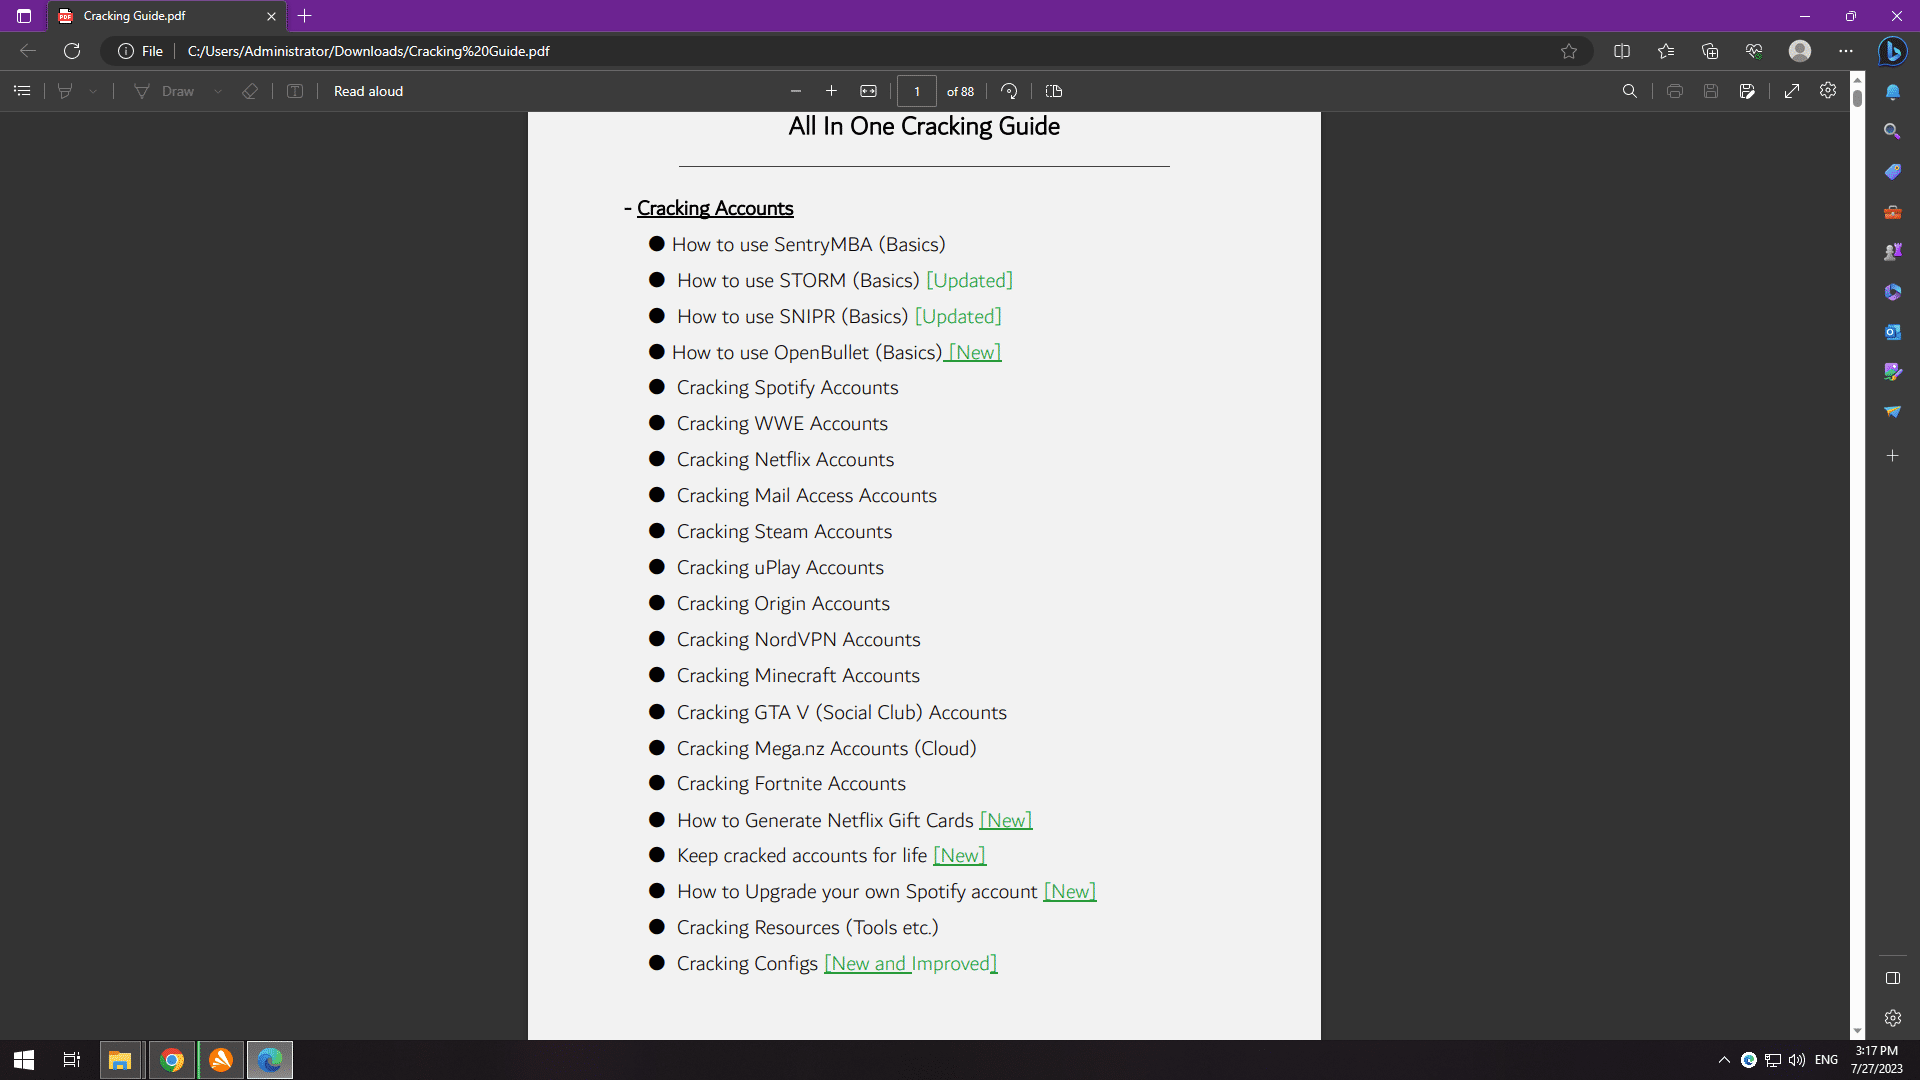Click the Fit to width icon
The image size is (1920, 1080).
tap(868, 91)
